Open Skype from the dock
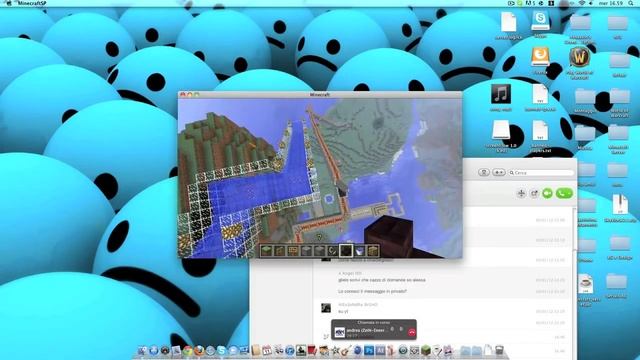Viewport: 640px width, 360px height. coord(221,350)
